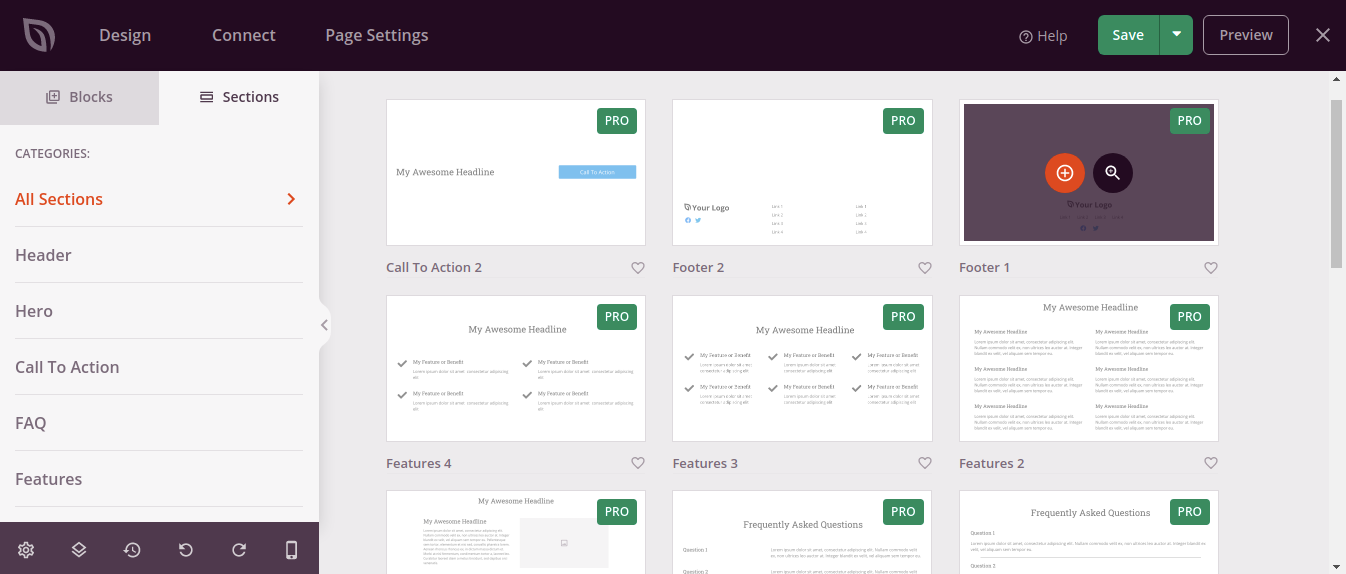The width and height of the screenshot is (1346, 574).
Task: Preview Footer 1 with magnifier icon
Action: (x=1113, y=173)
